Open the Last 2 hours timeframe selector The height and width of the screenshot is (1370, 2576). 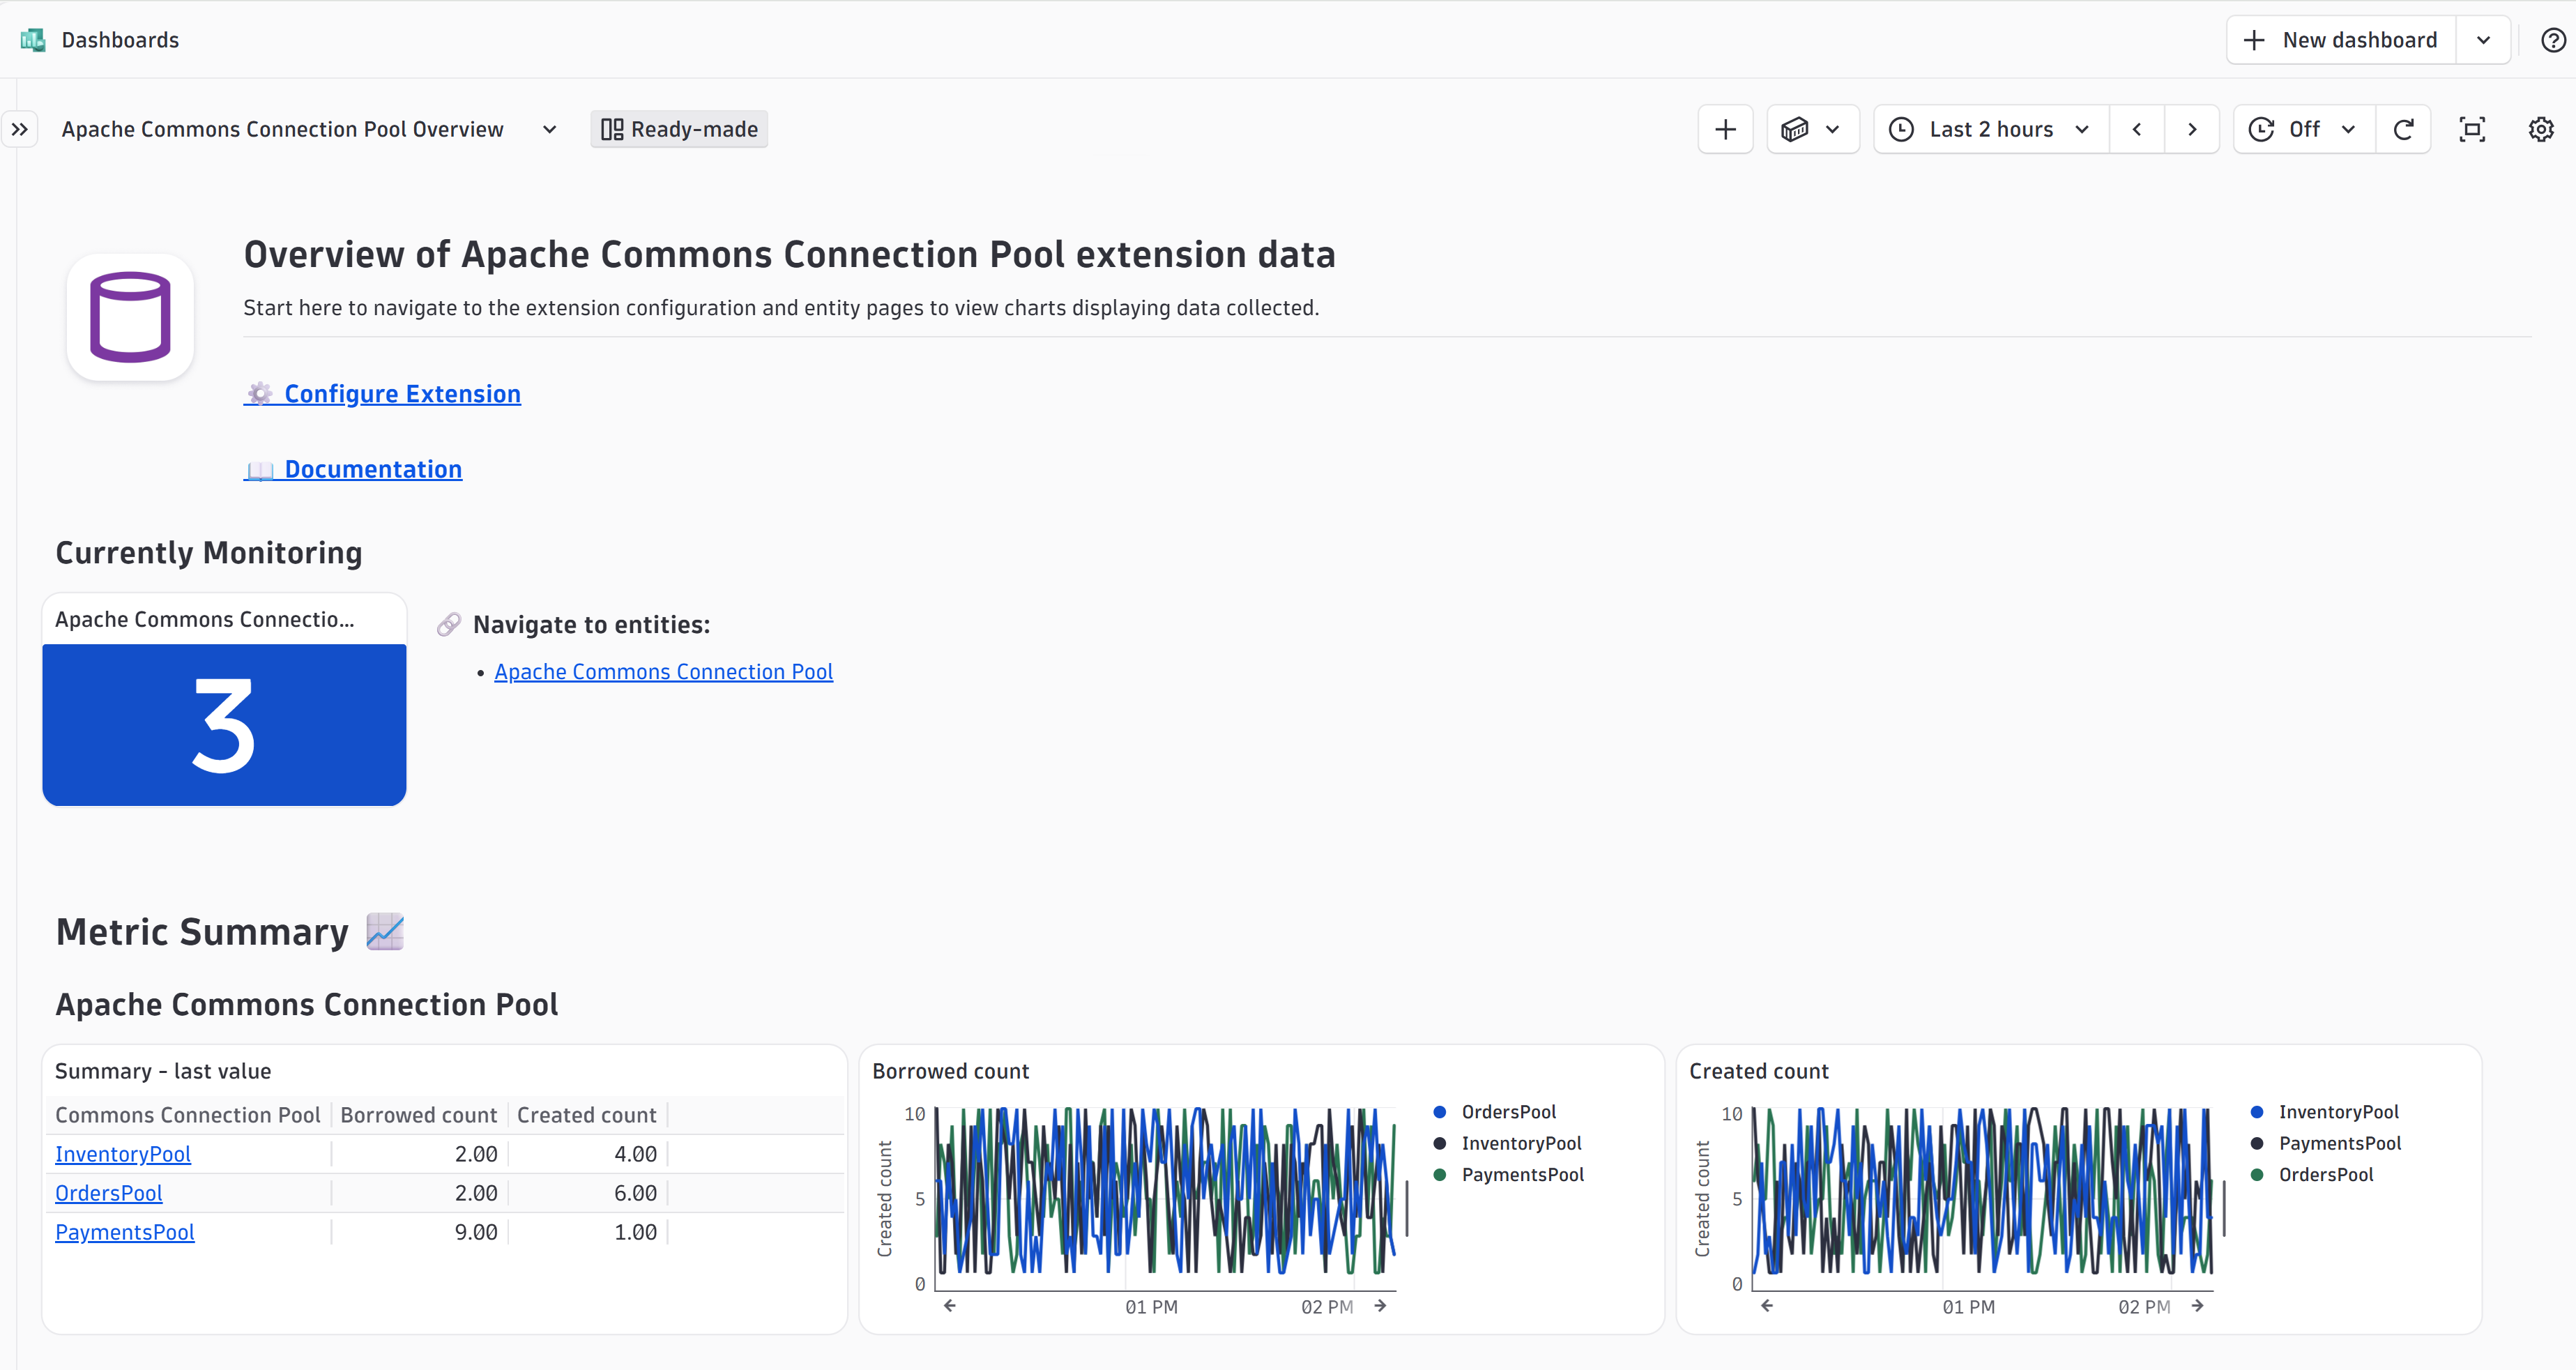(1990, 129)
